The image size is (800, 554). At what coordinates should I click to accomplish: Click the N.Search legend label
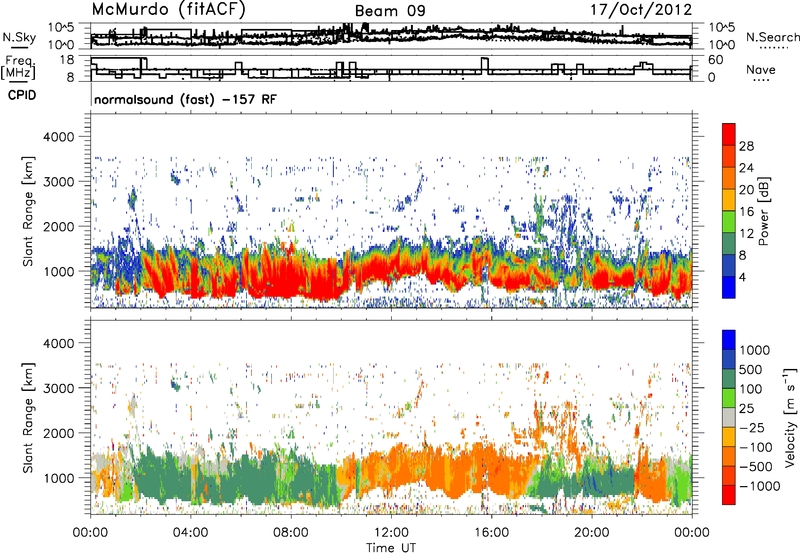pyautogui.click(x=772, y=37)
